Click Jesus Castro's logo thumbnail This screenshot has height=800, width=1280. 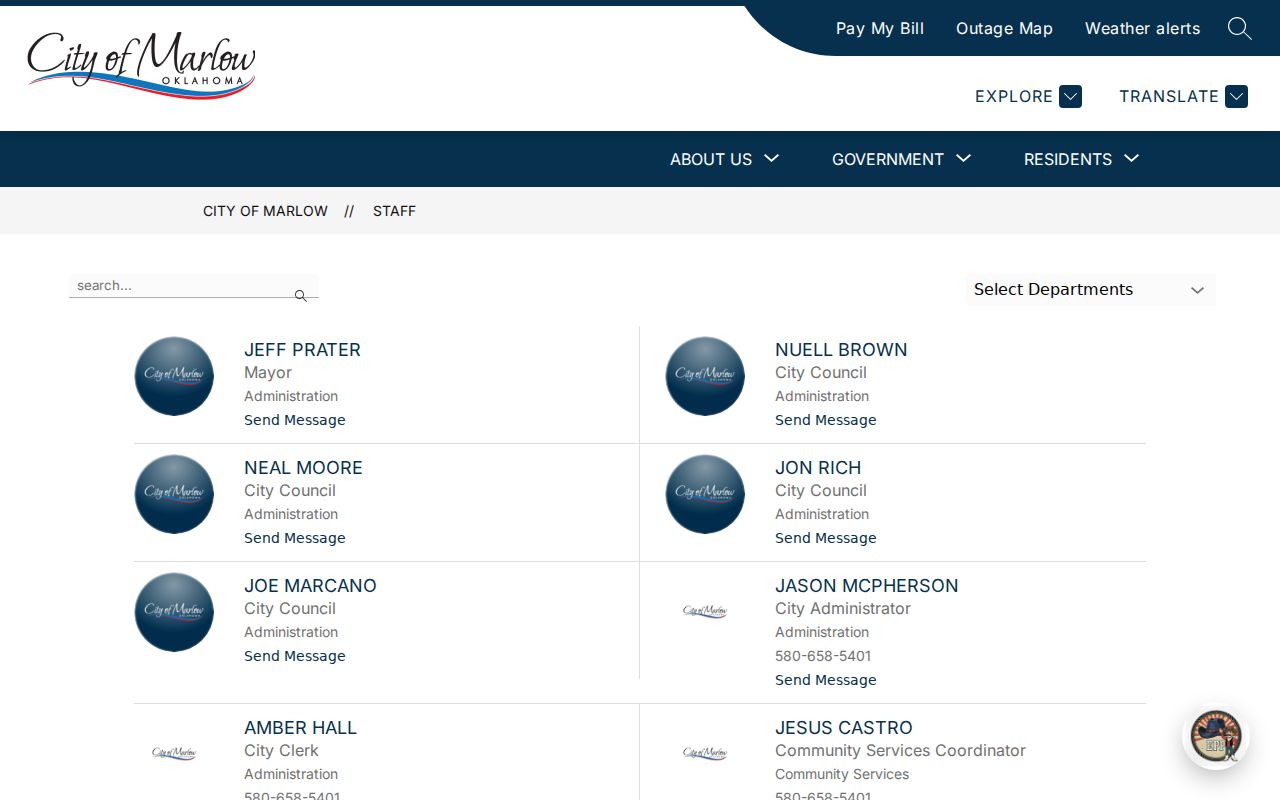coord(705,753)
